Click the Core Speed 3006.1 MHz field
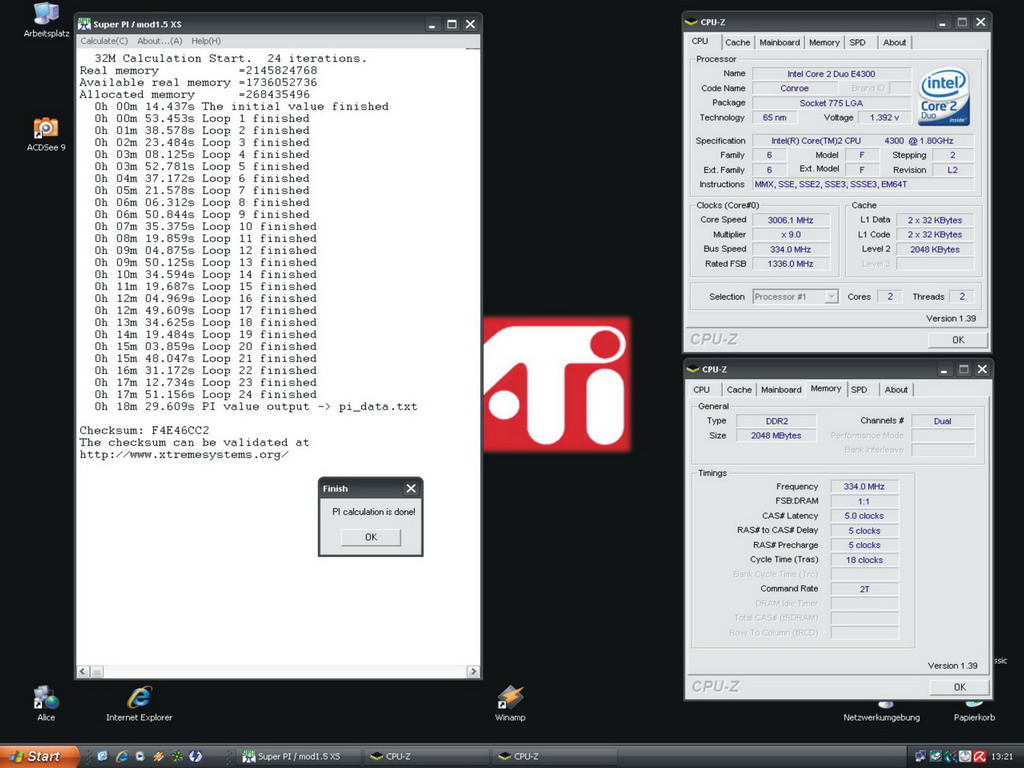1024x768 pixels. (x=791, y=221)
